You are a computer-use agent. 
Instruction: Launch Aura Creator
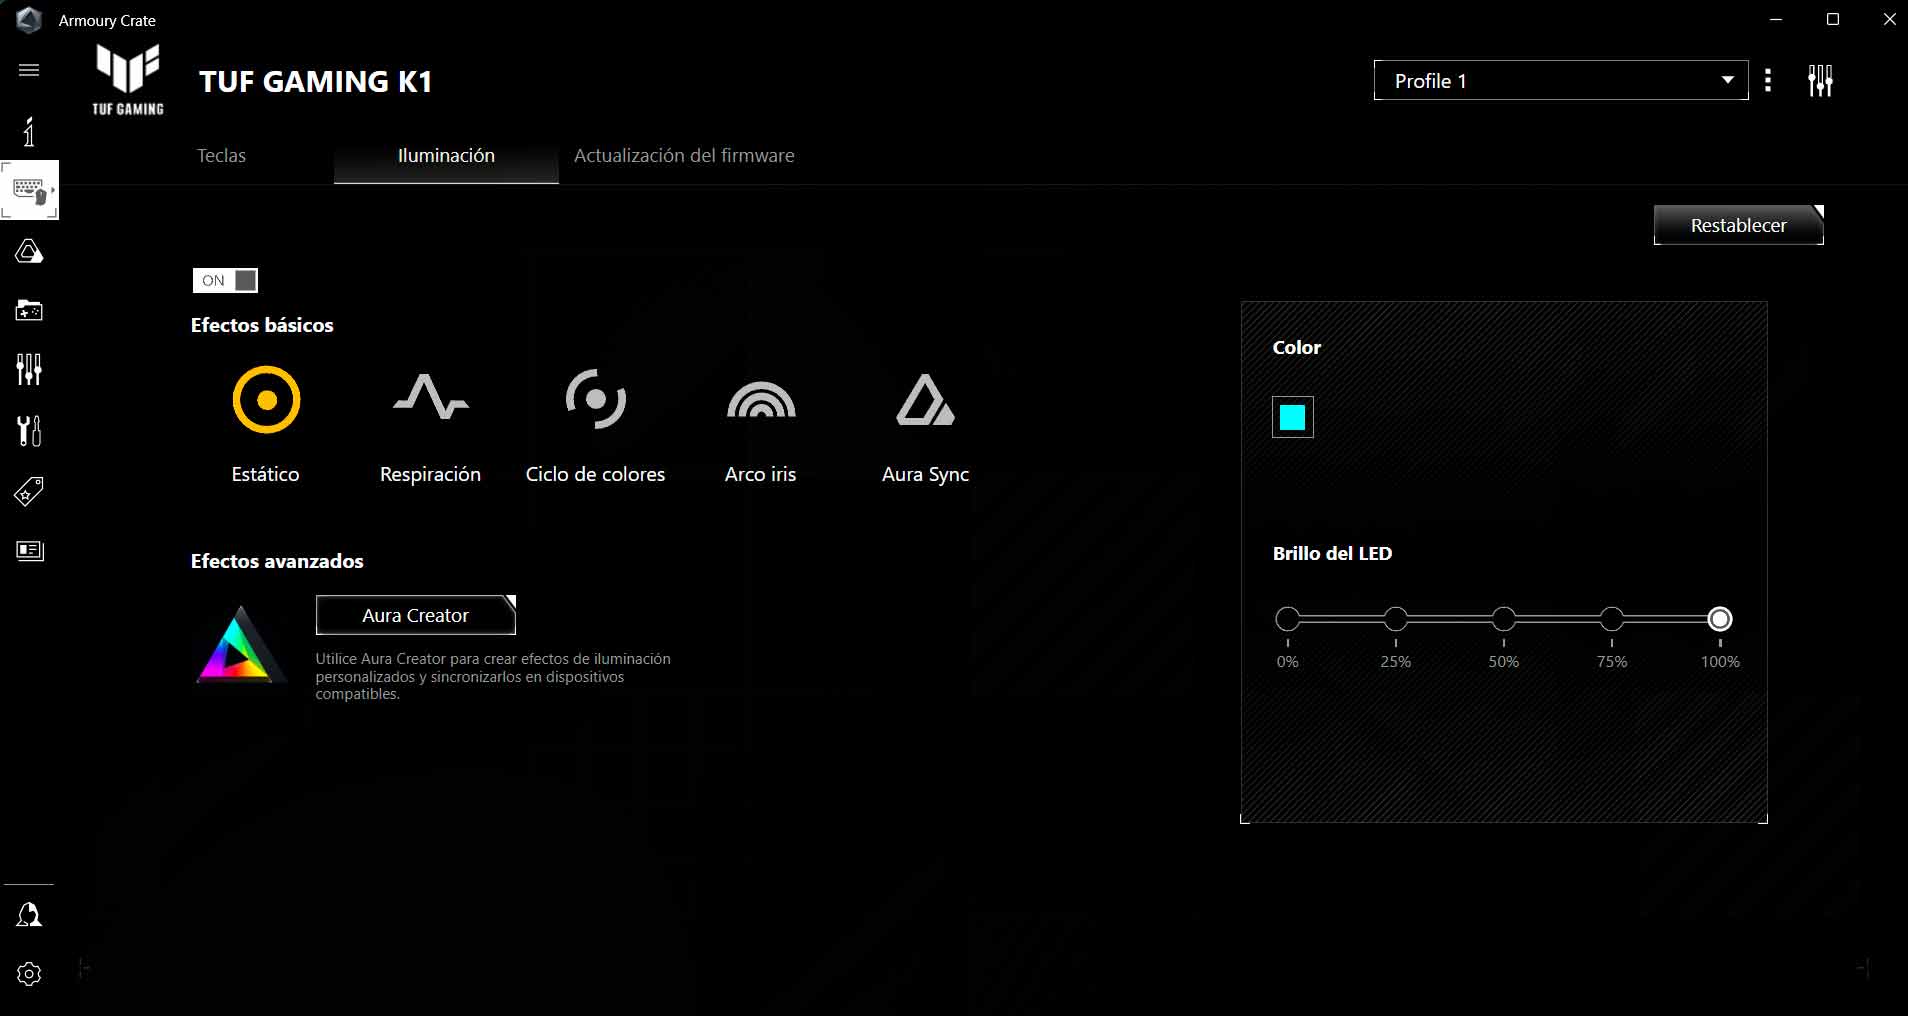pos(415,616)
